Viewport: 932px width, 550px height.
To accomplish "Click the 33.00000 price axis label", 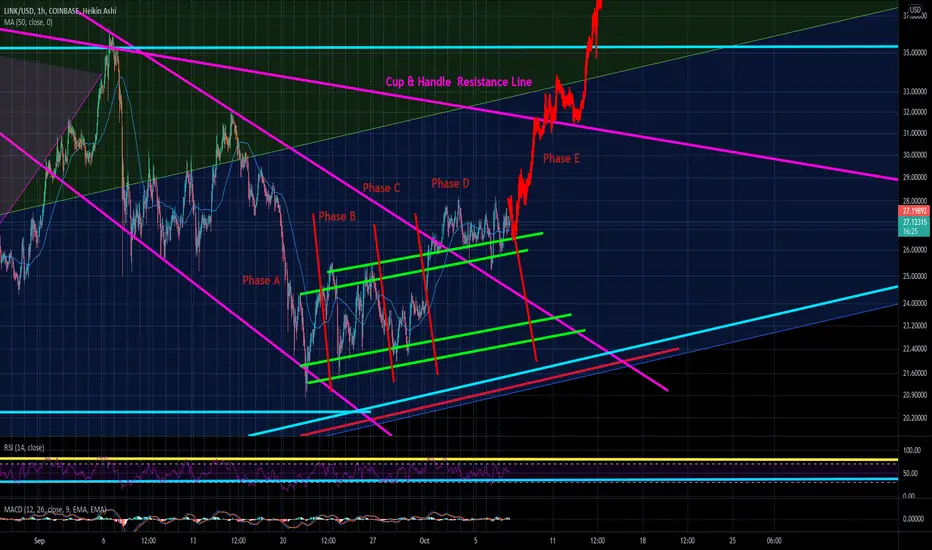I will point(915,92).
